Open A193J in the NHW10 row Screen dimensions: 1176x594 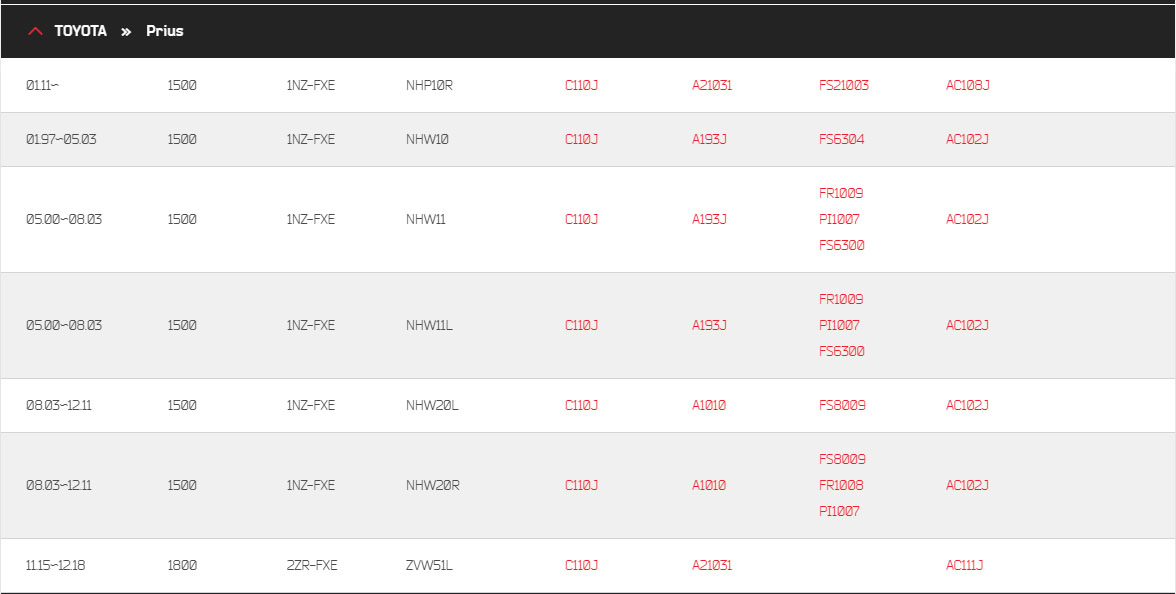point(709,140)
